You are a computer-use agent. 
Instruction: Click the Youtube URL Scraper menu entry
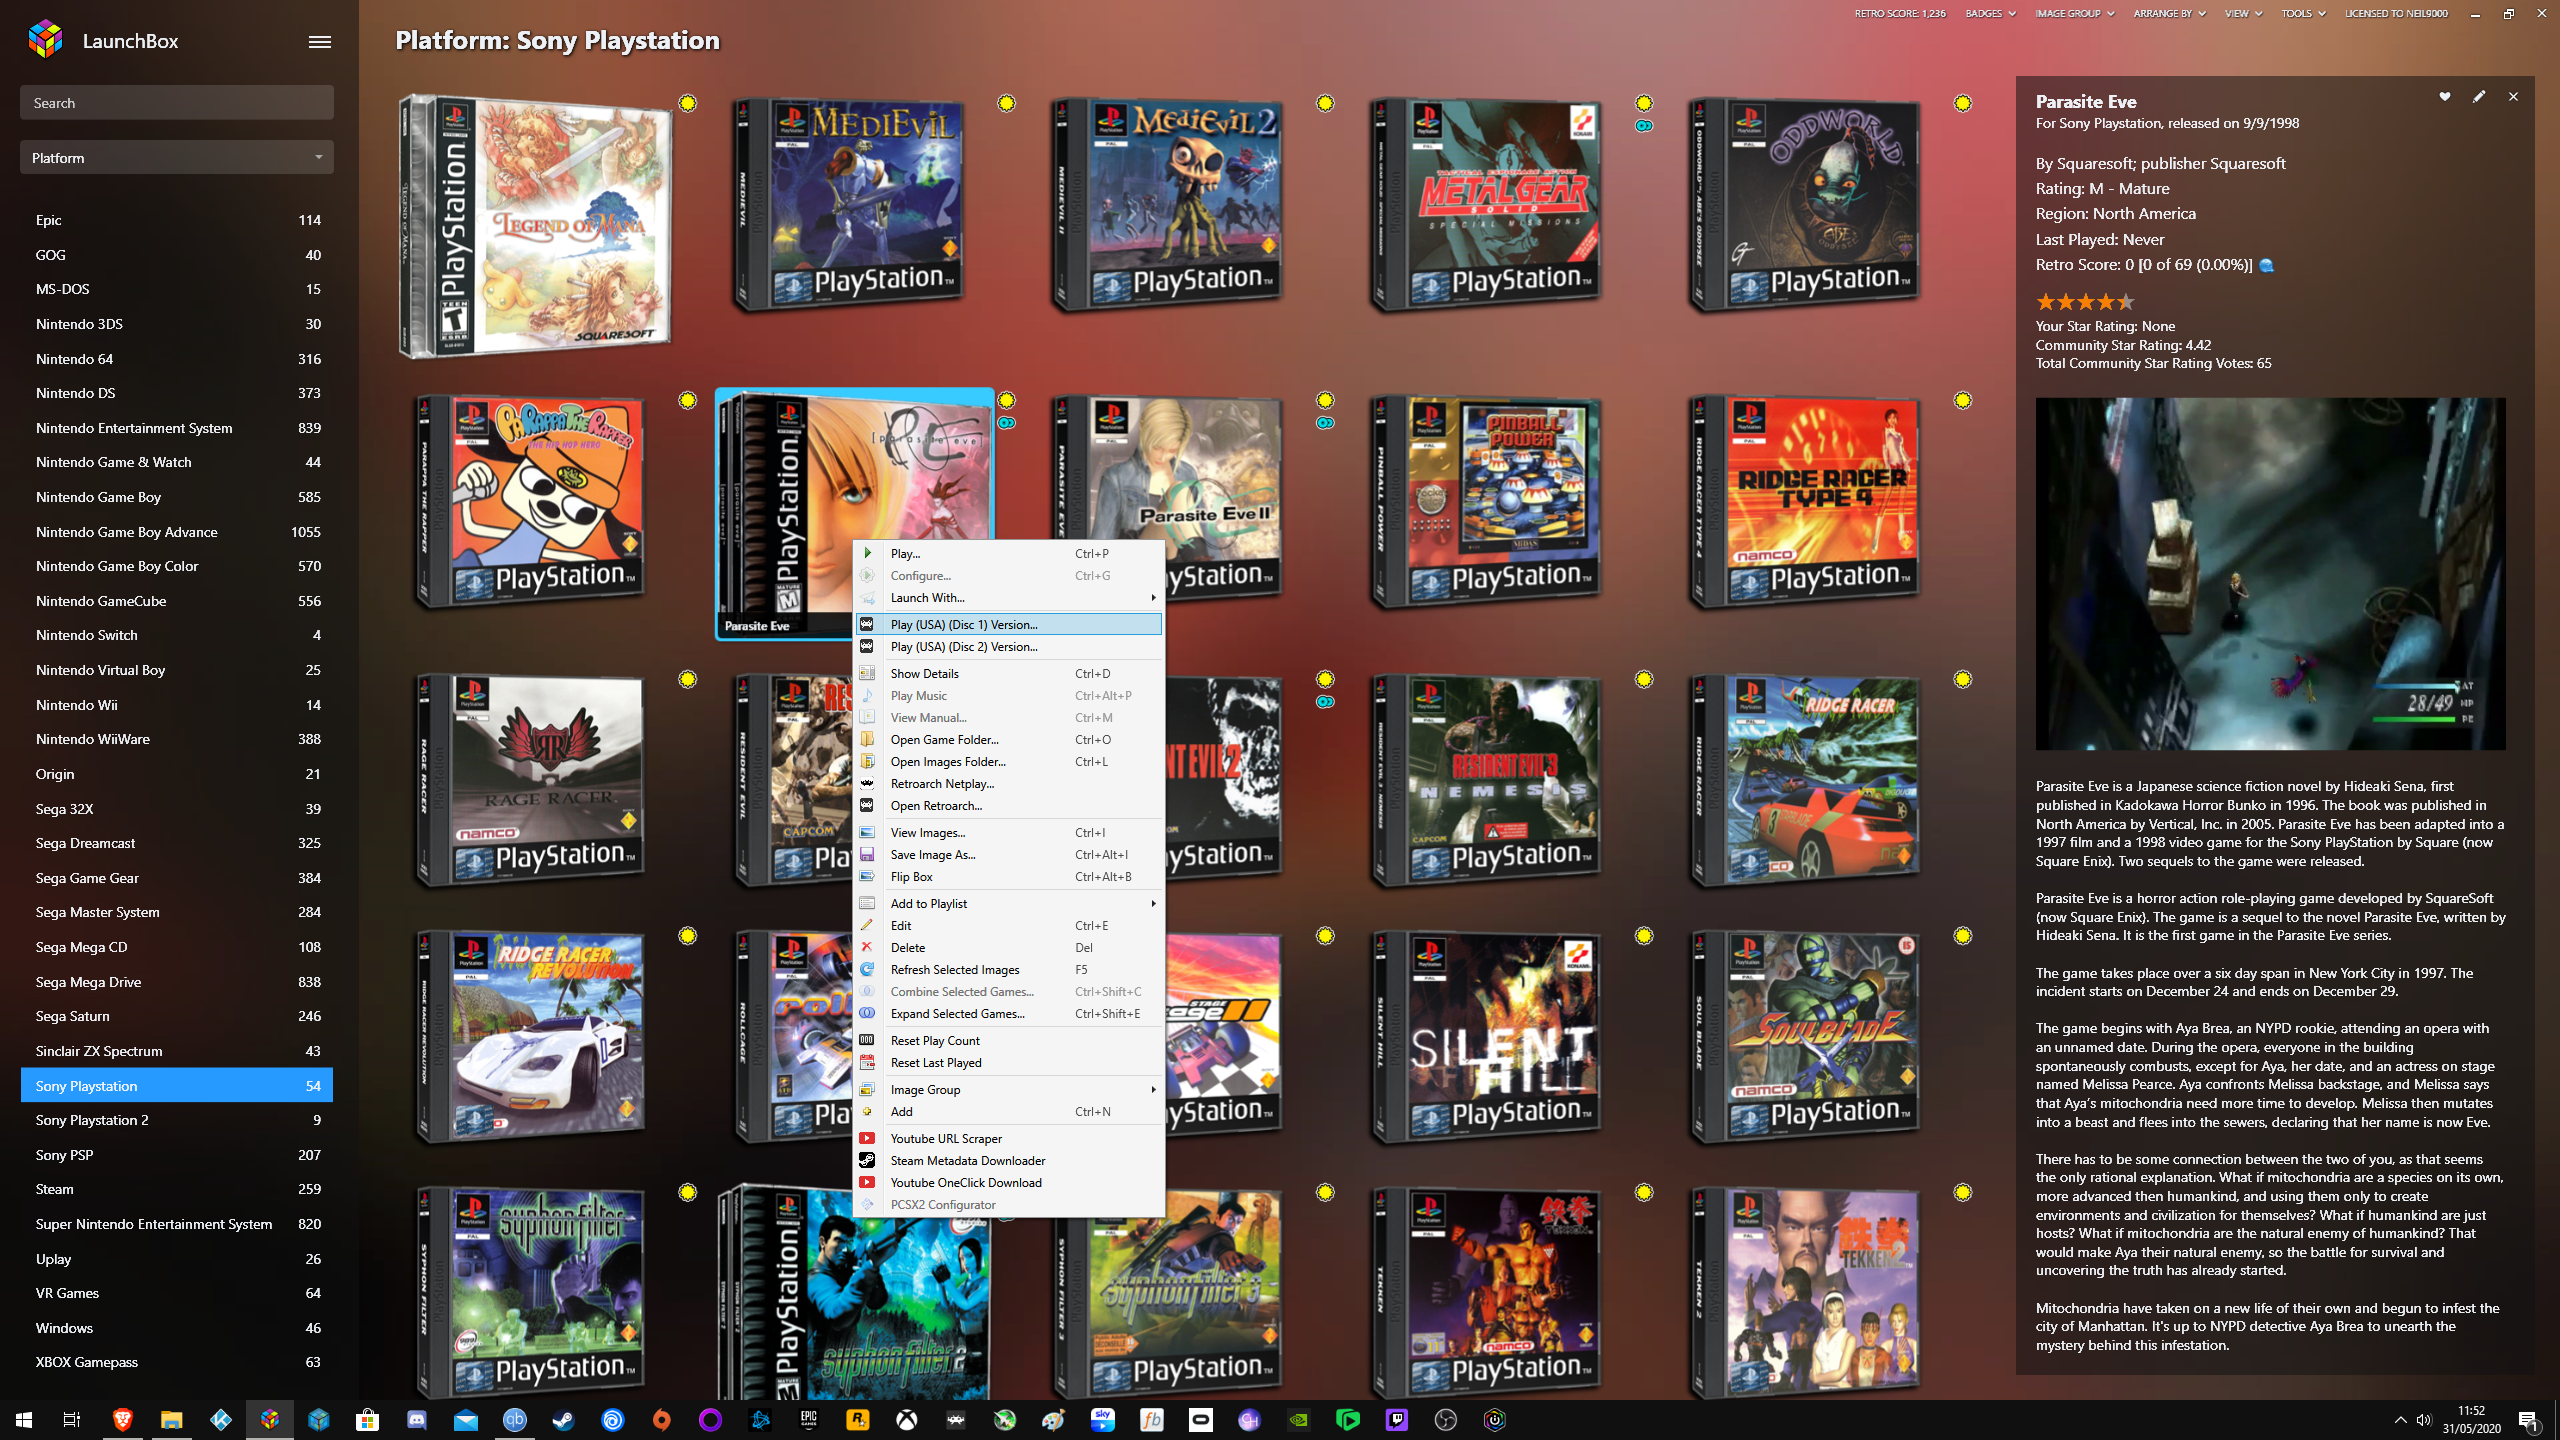pyautogui.click(x=945, y=1138)
